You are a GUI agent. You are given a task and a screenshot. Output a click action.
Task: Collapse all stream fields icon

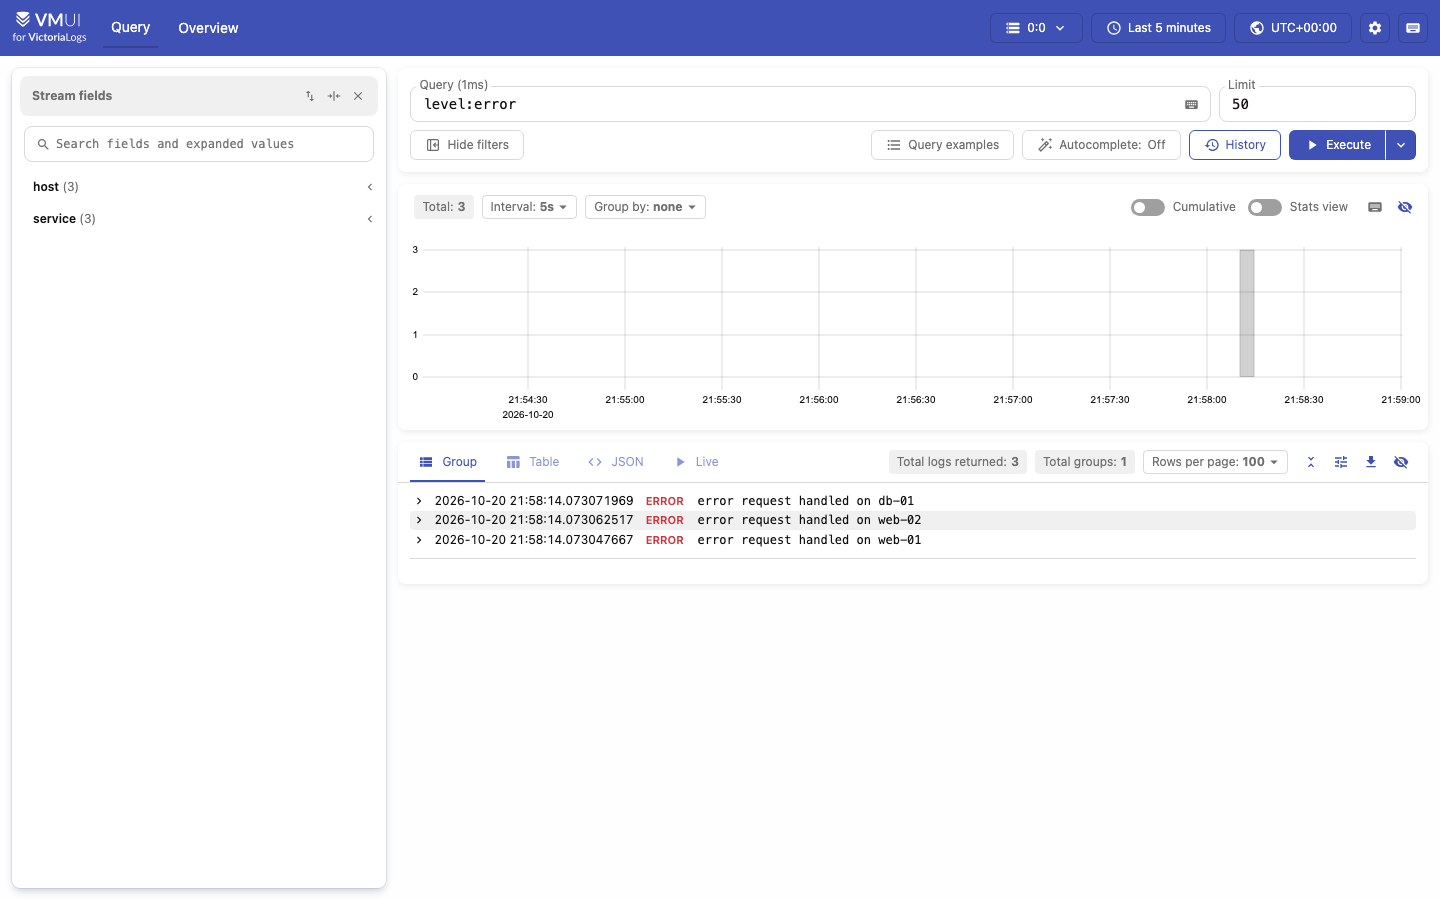[334, 96]
